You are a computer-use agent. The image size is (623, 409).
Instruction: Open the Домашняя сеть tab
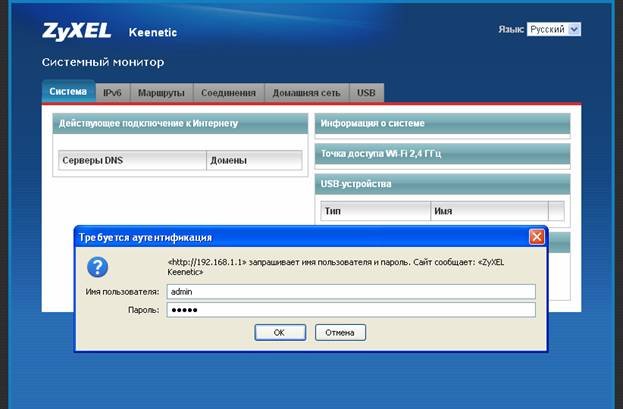(305, 92)
